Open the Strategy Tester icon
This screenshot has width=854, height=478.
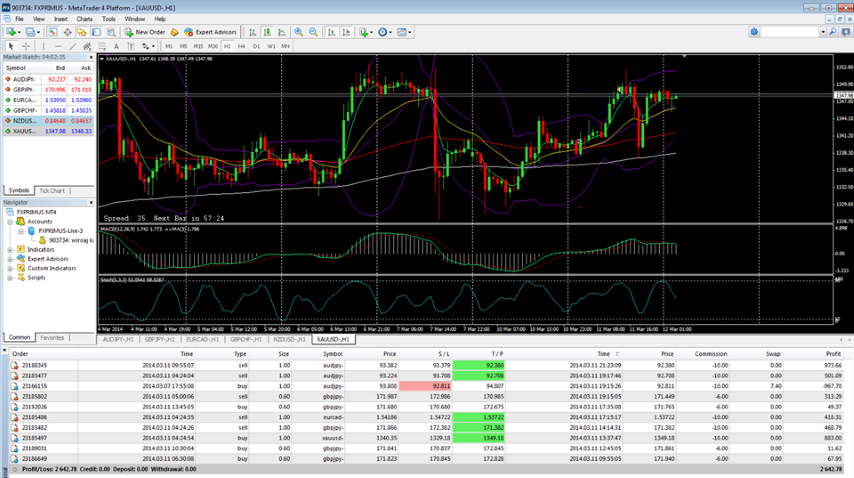click(x=111, y=32)
